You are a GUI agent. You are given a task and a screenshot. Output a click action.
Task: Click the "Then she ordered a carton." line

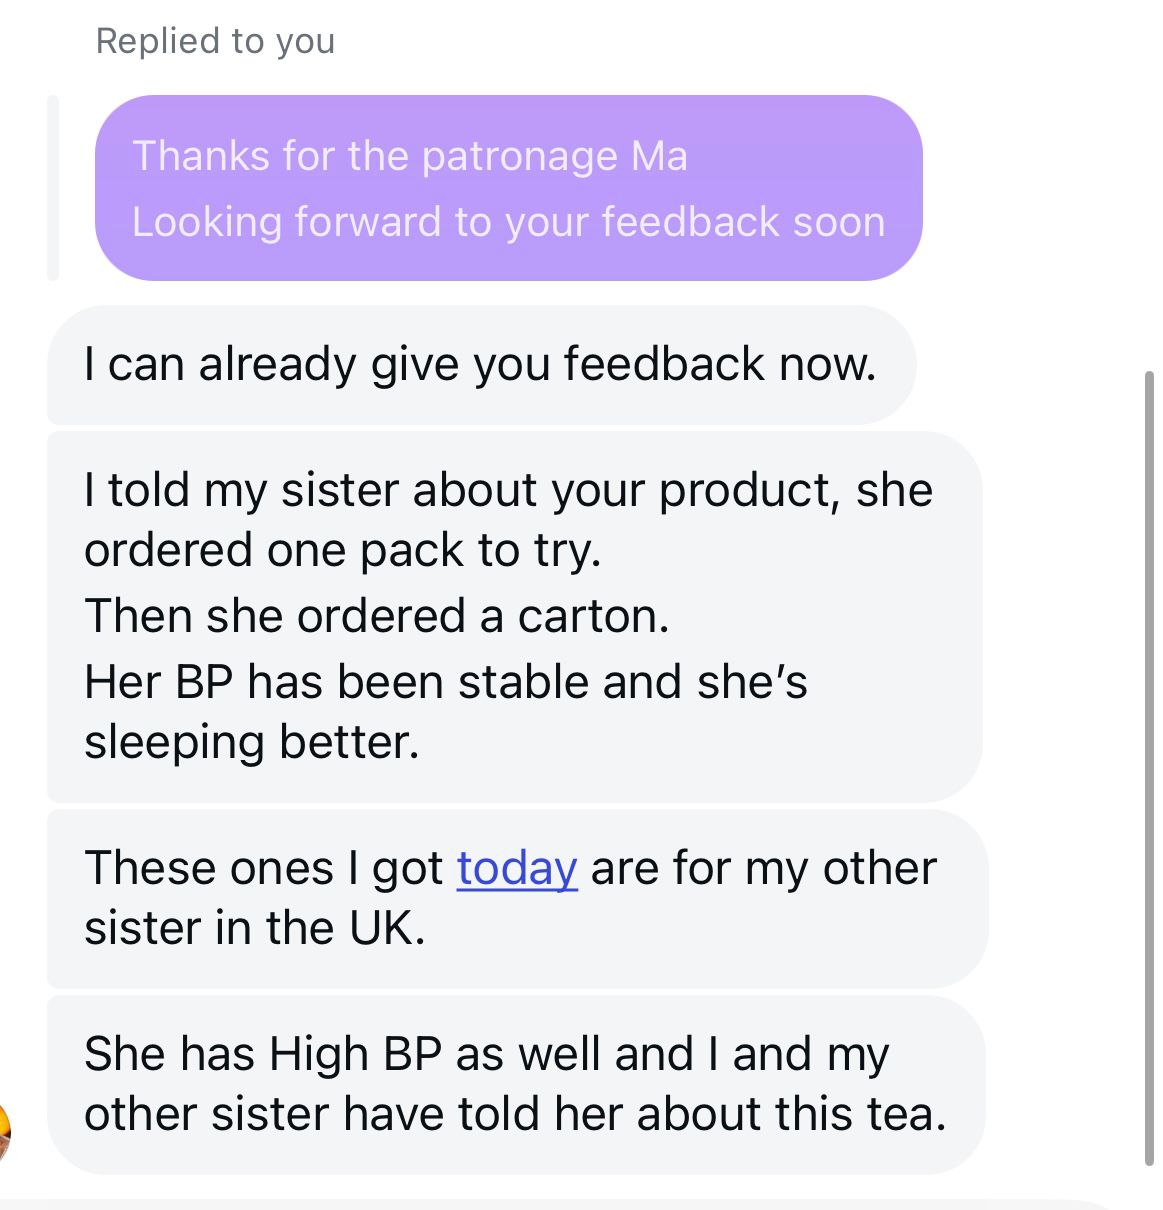[x=376, y=616]
